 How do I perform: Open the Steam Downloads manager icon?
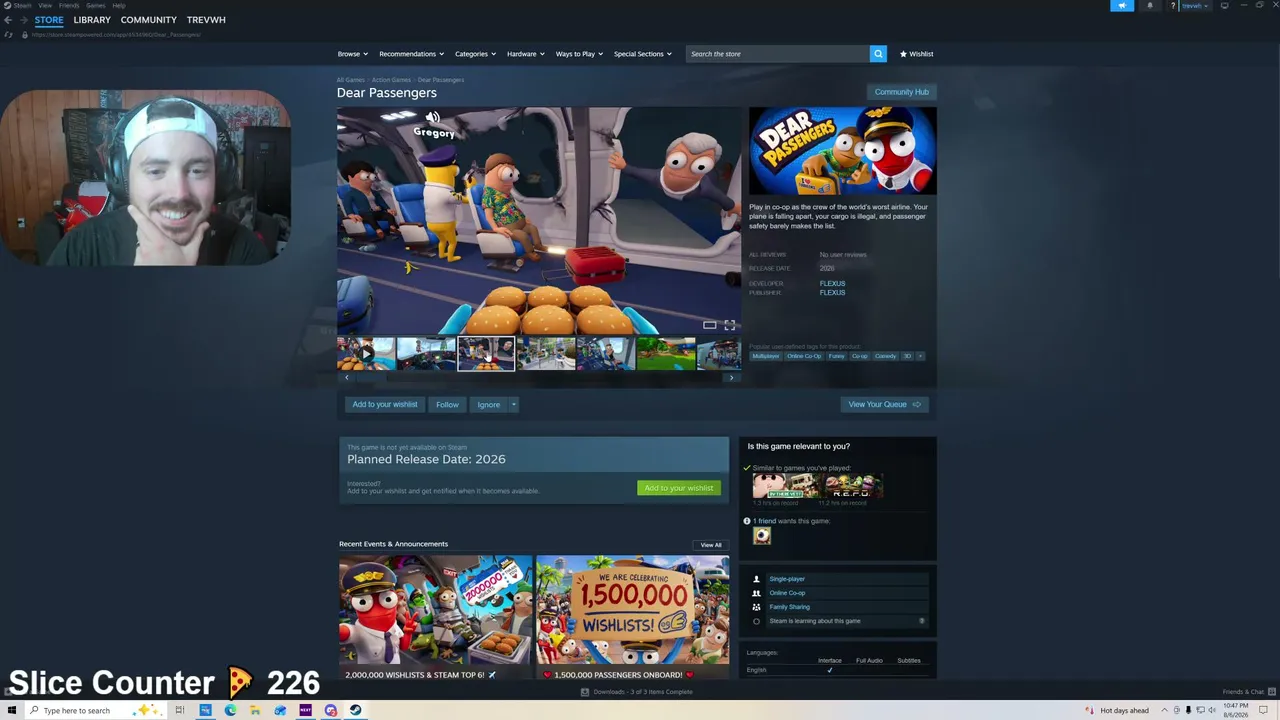coord(585,692)
